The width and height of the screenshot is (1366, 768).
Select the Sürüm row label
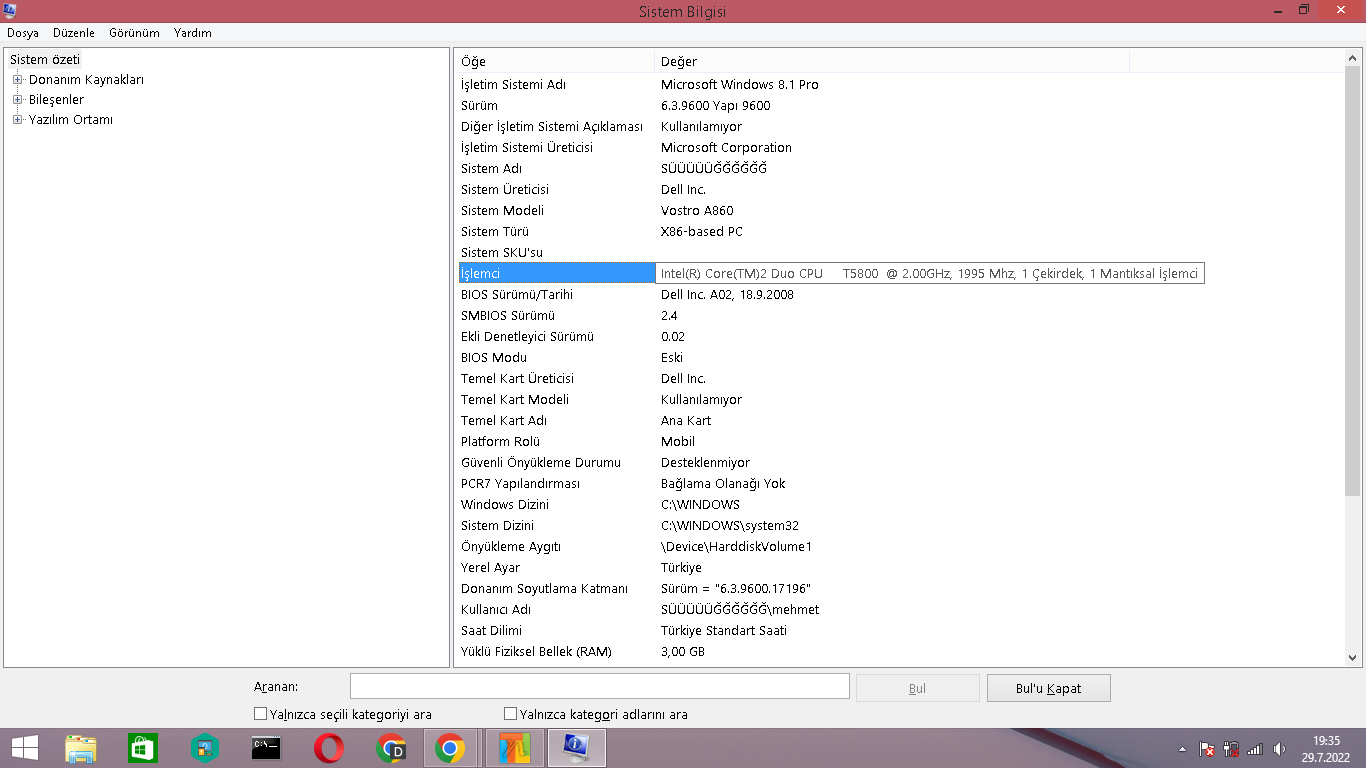coord(479,106)
